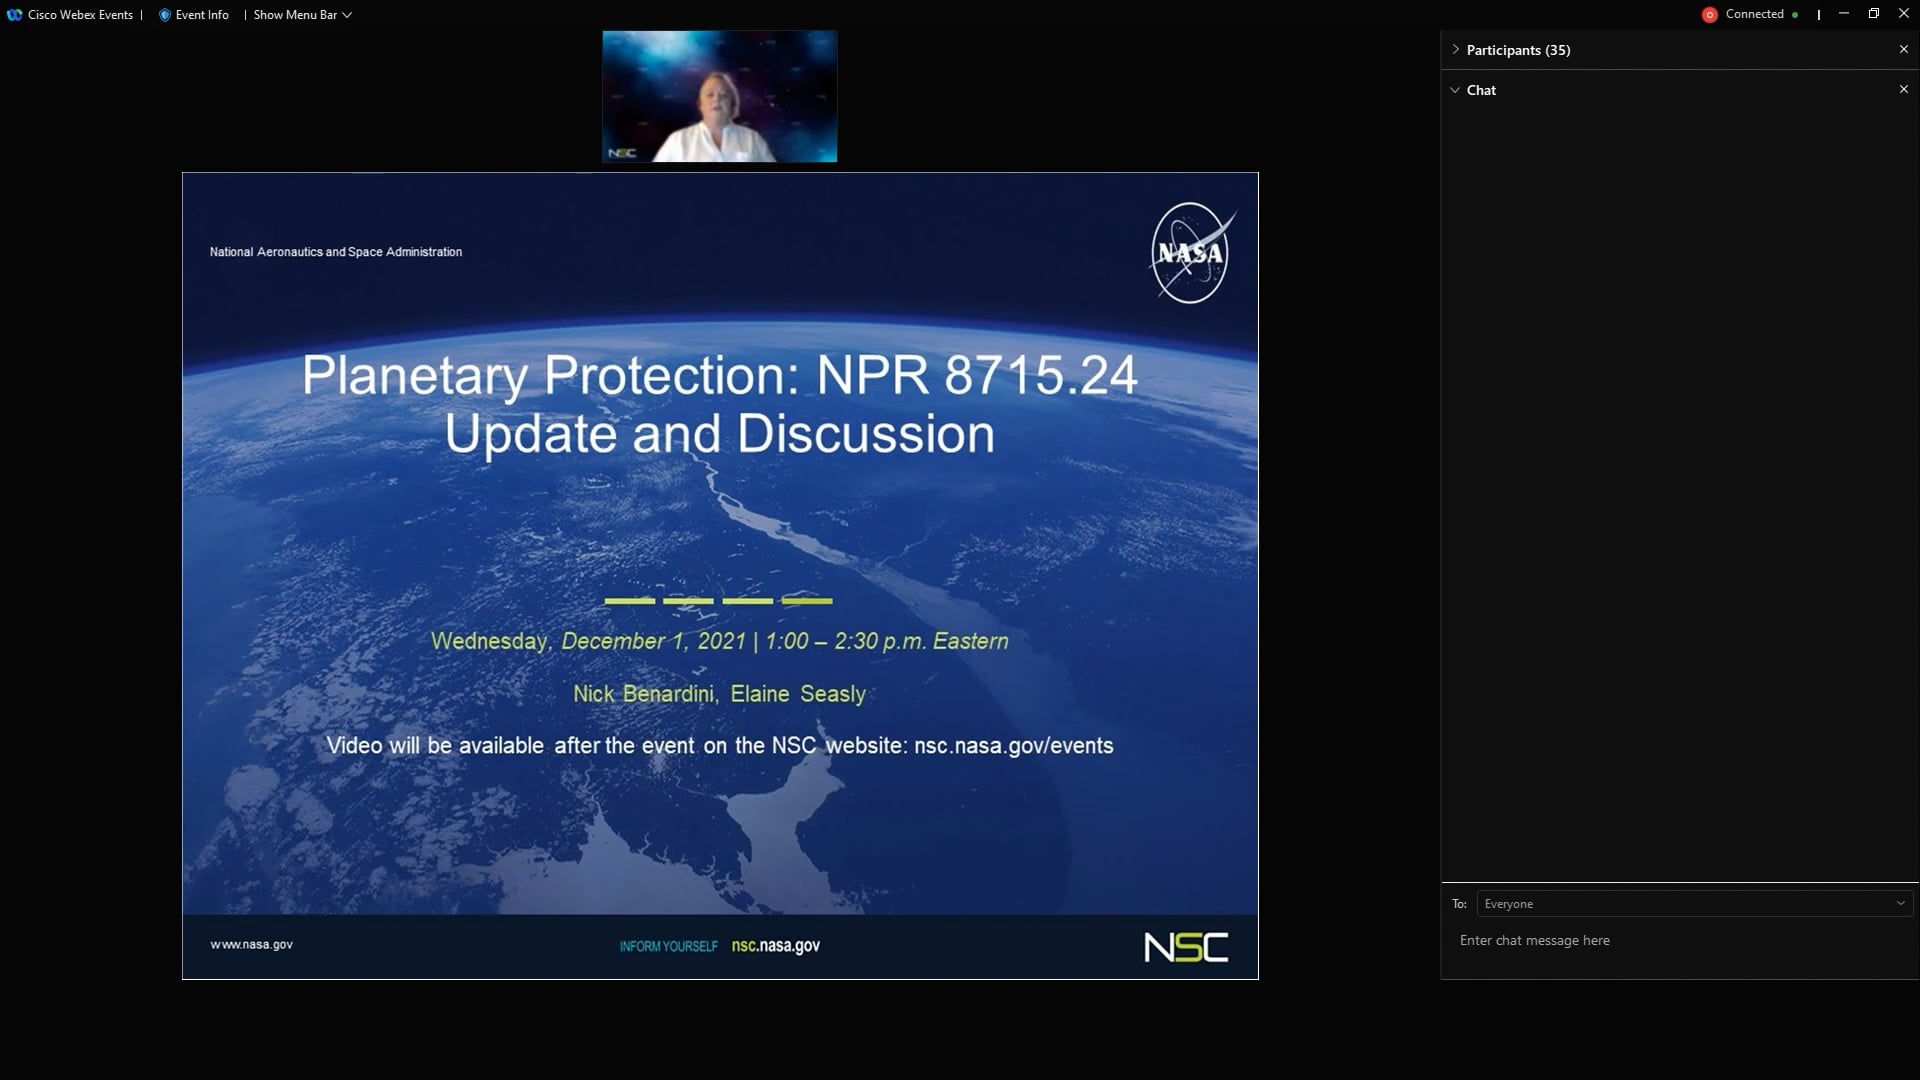Screen dimensions: 1920x1080
Task: Minimize the Webex Events window
Action: pyautogui.click(x=1844, y=14)
